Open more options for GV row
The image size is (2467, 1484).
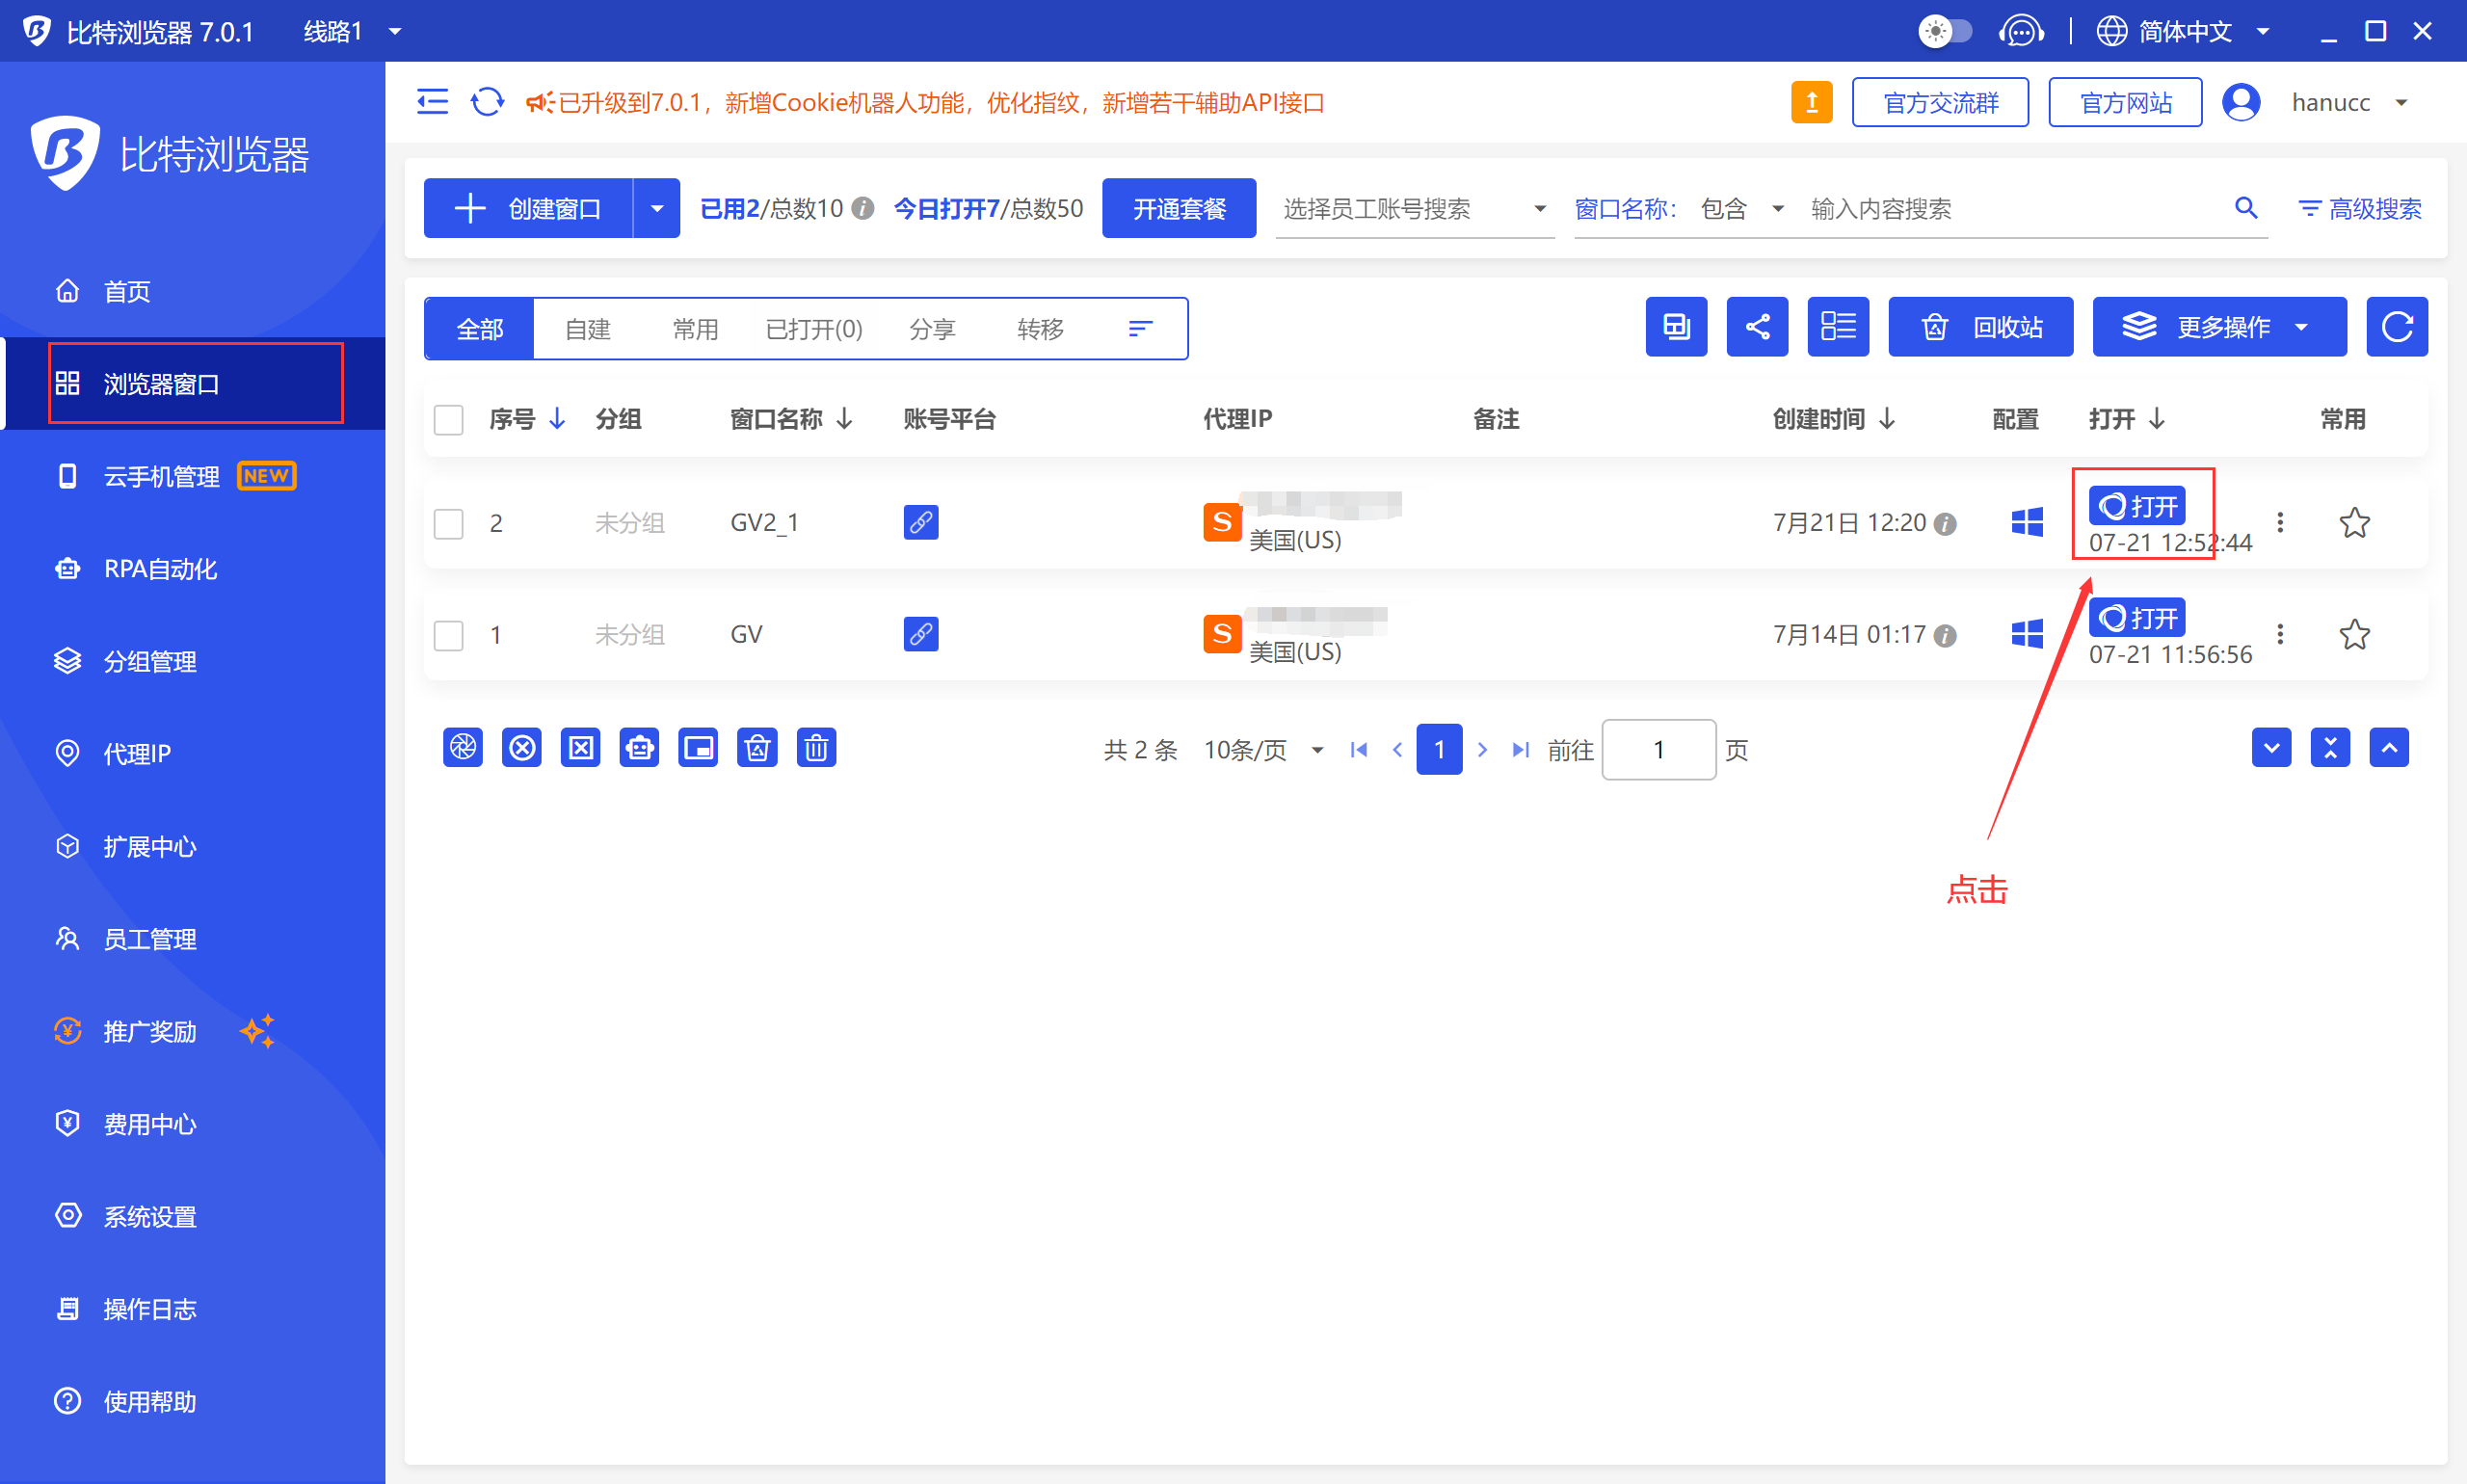coord(2280,634)
